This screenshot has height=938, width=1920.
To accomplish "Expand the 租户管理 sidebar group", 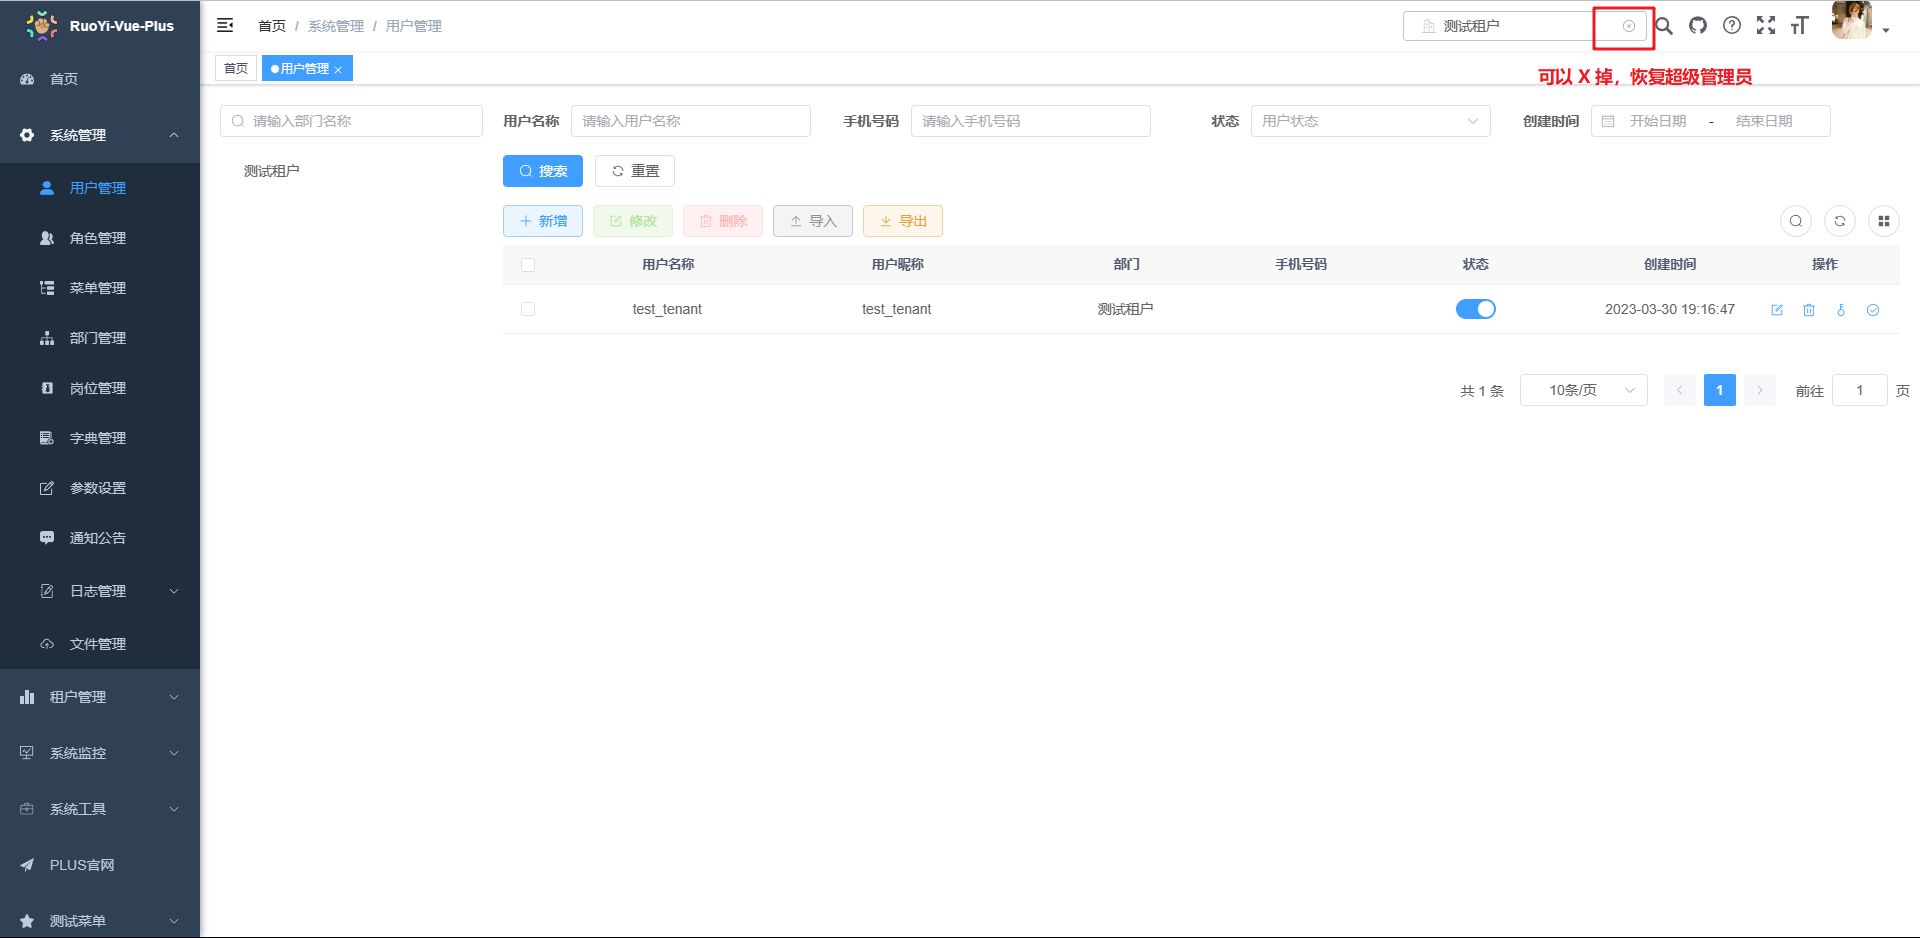I will 100,697.
